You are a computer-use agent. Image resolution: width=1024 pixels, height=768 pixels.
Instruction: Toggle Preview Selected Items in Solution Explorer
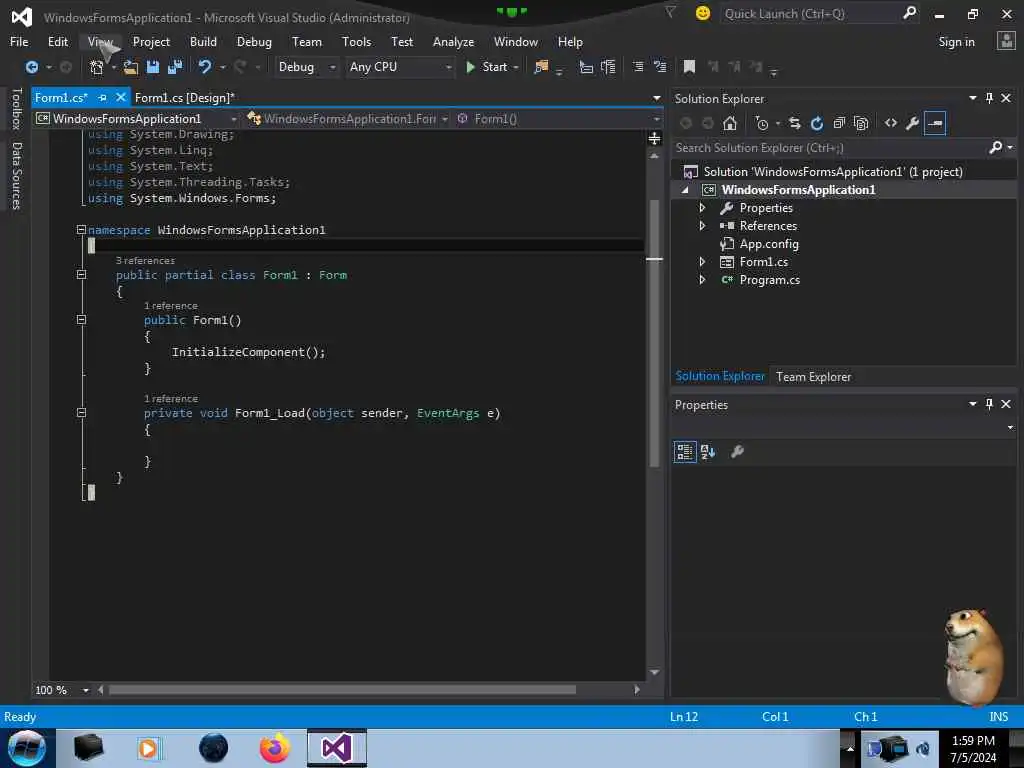(x=935, y=123)
